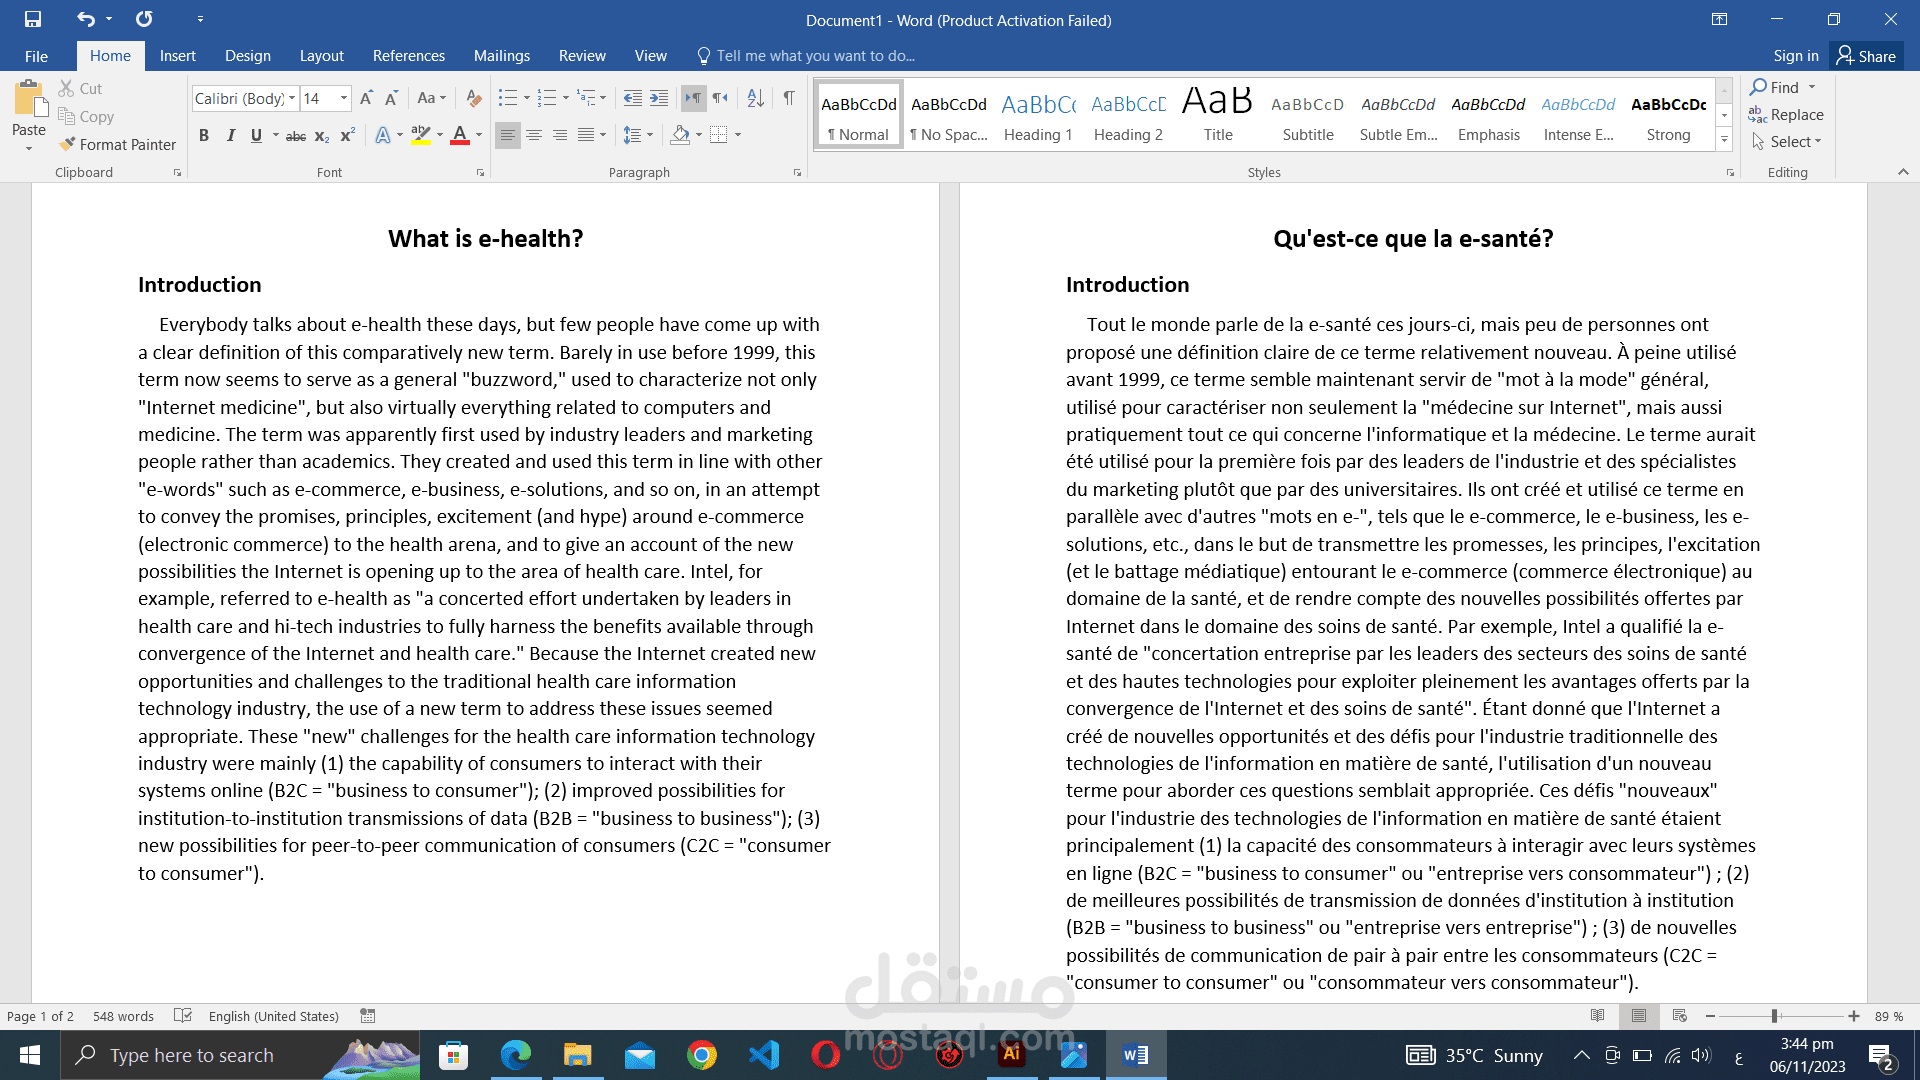
Task: Switch to Web Layout view icon
Action: (1680, 1016)
